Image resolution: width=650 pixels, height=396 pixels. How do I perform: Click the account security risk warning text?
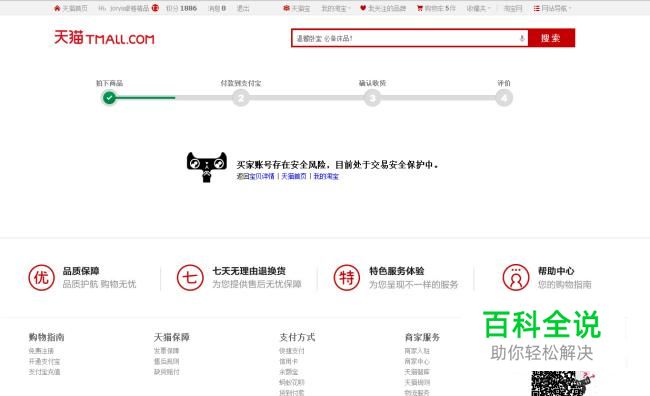click(x=337, y=165)
